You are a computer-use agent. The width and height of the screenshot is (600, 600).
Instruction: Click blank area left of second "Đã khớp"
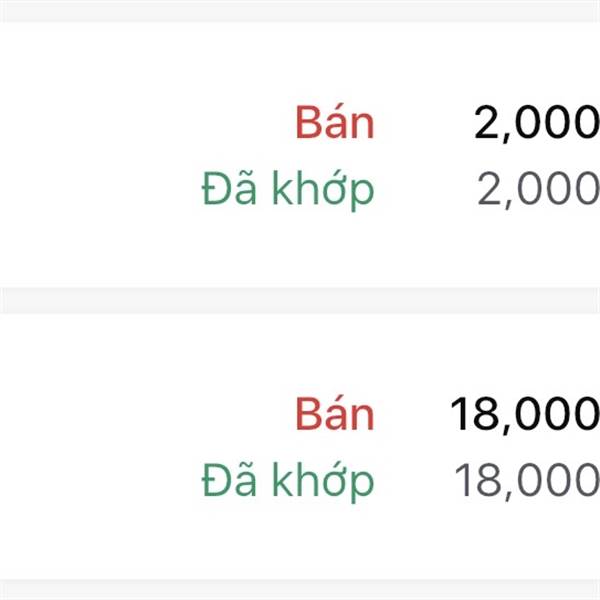click(x=100, y=480)
